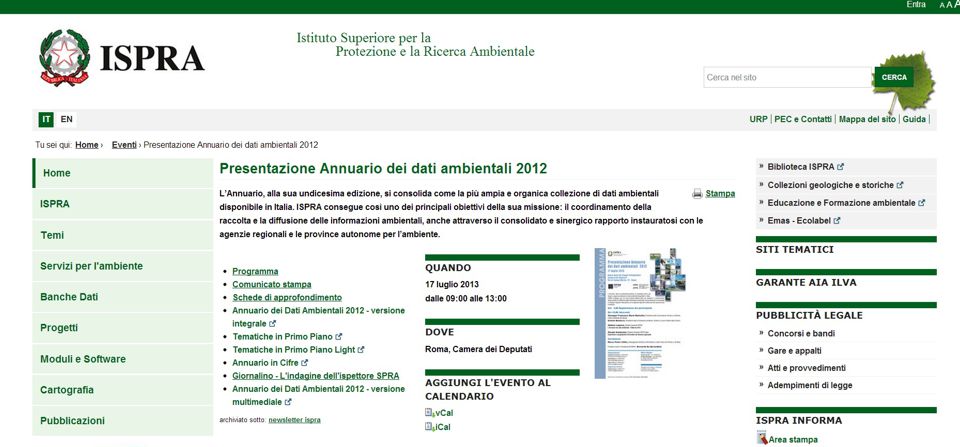Image resolution: width=960 pixels, height=447 pixels.
Task: Open the Mappa del sito link
Action: coord(867,119)
